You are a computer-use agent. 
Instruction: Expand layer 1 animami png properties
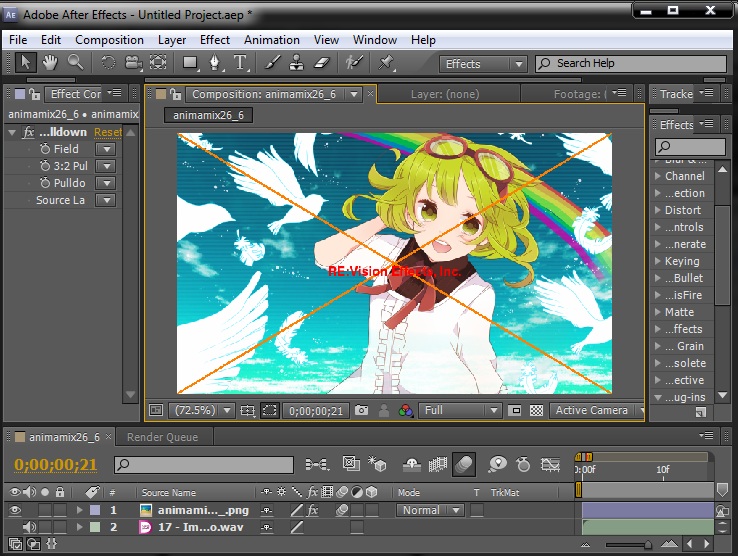80,510
